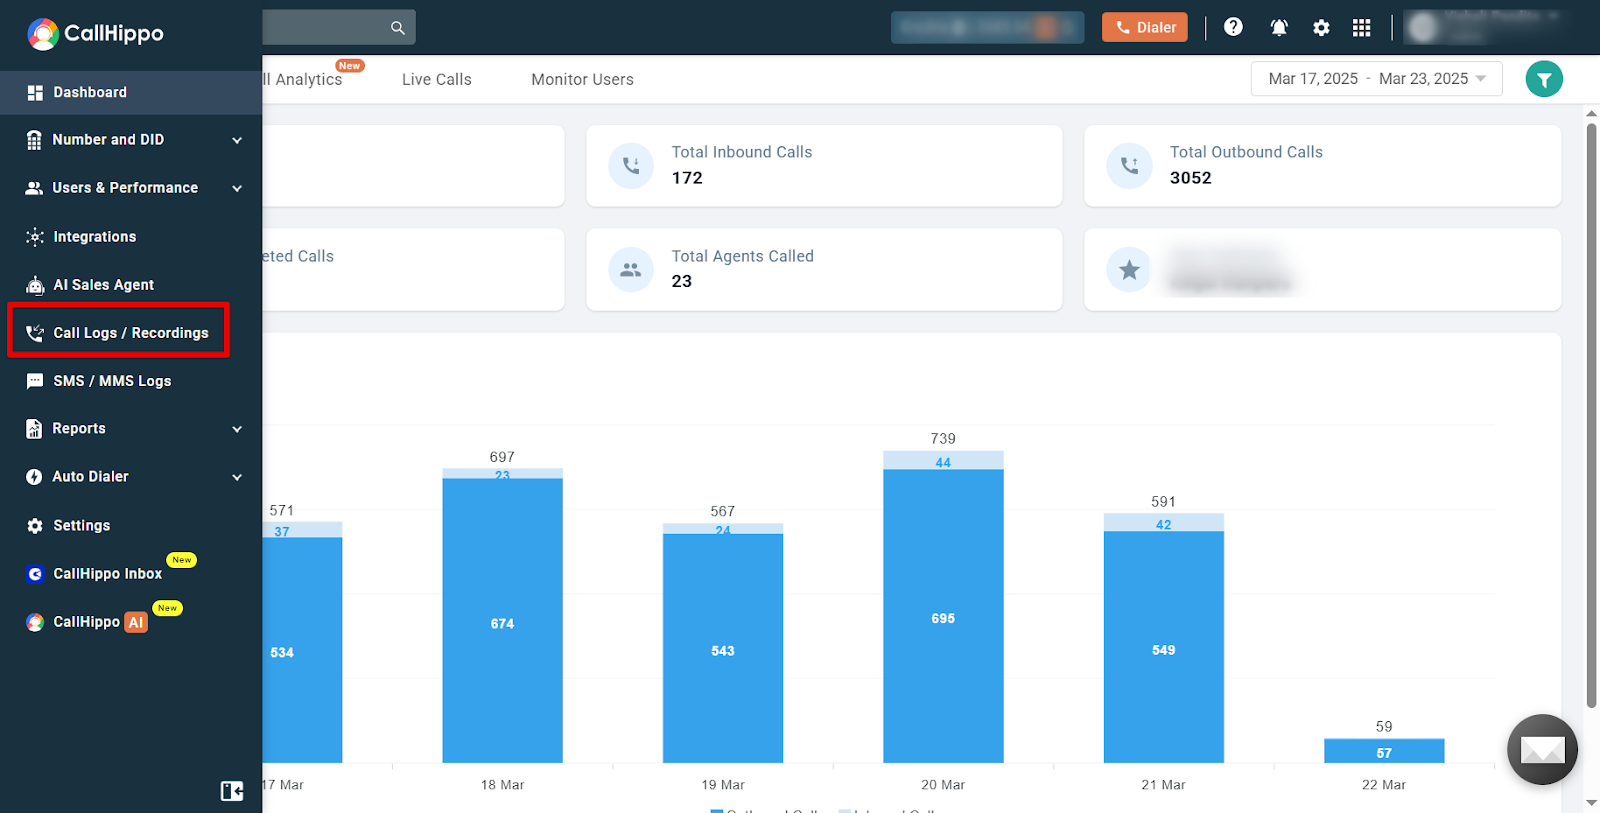The width and height of the screenshot is (1600, 813).
Task: Expand Number and DID chevron
Action: tap(237, 140)
